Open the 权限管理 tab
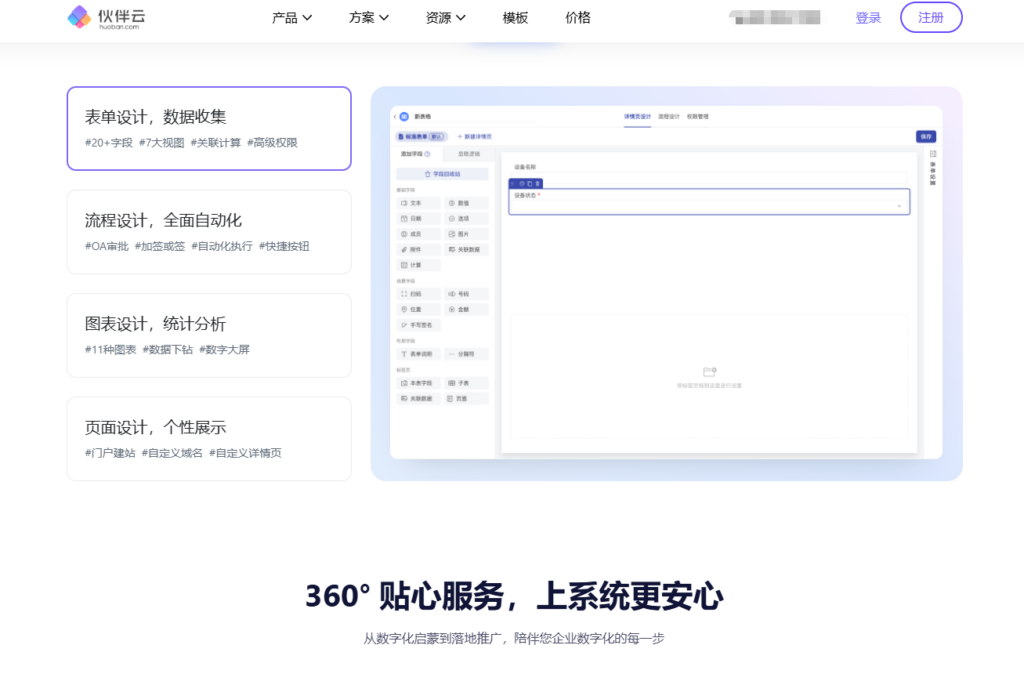Viewport: 1024px width, 674px height. 698,117
